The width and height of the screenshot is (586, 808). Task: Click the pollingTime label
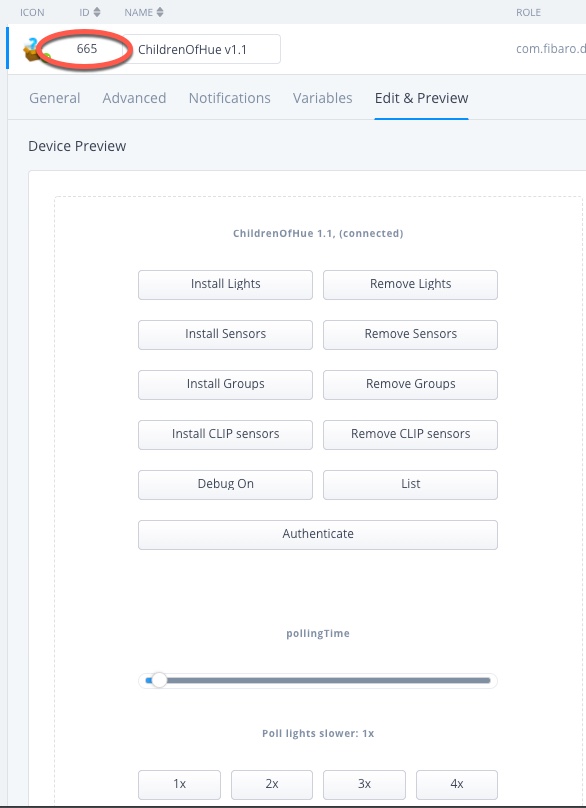click(318, 633)
